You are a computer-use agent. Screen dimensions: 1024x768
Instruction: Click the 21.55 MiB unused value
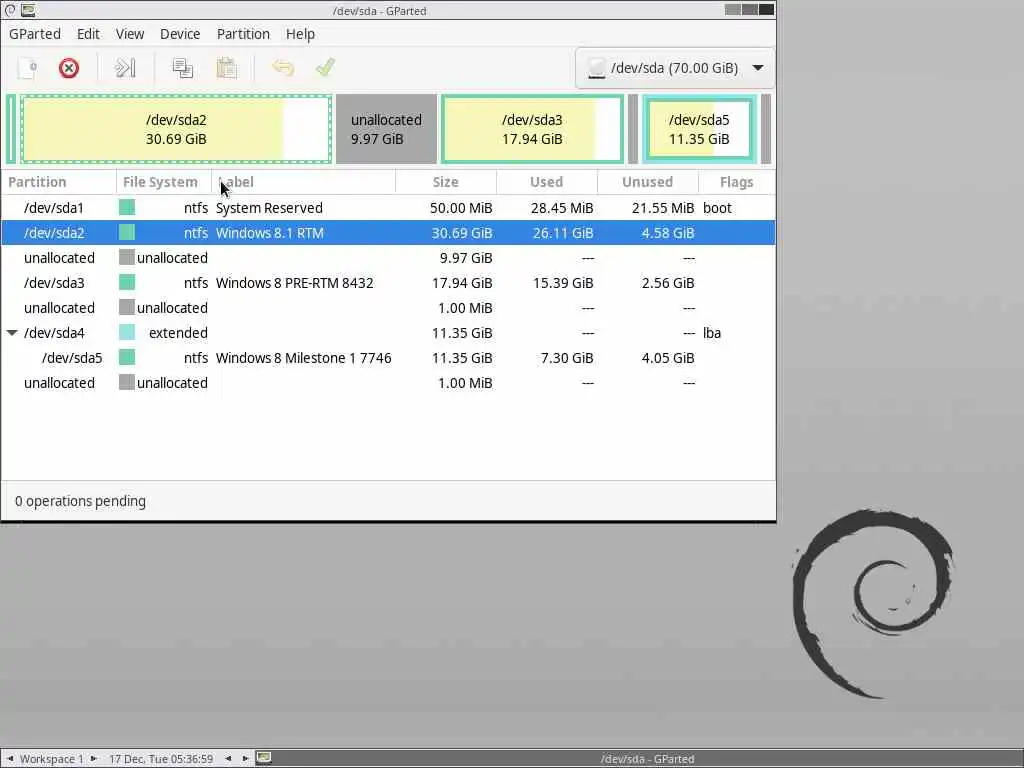pos(663,208)
